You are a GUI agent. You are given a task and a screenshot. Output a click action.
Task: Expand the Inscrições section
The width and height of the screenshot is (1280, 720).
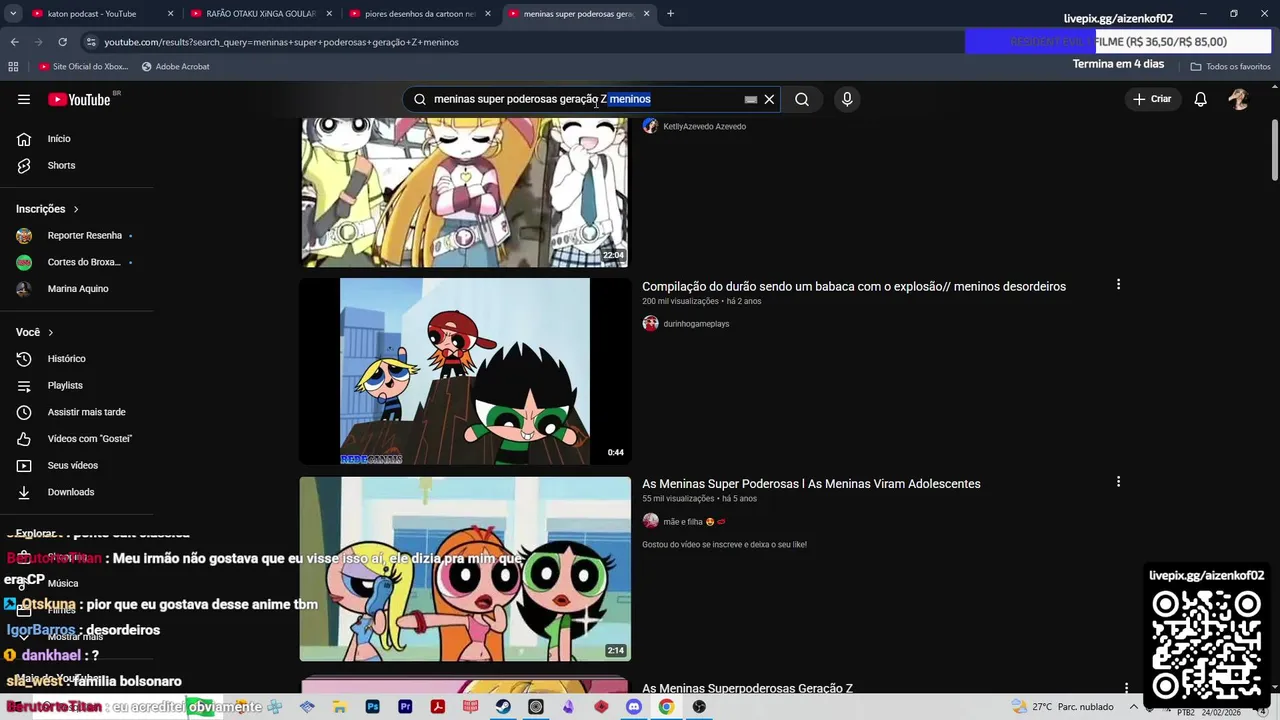[x=47, y=209]
